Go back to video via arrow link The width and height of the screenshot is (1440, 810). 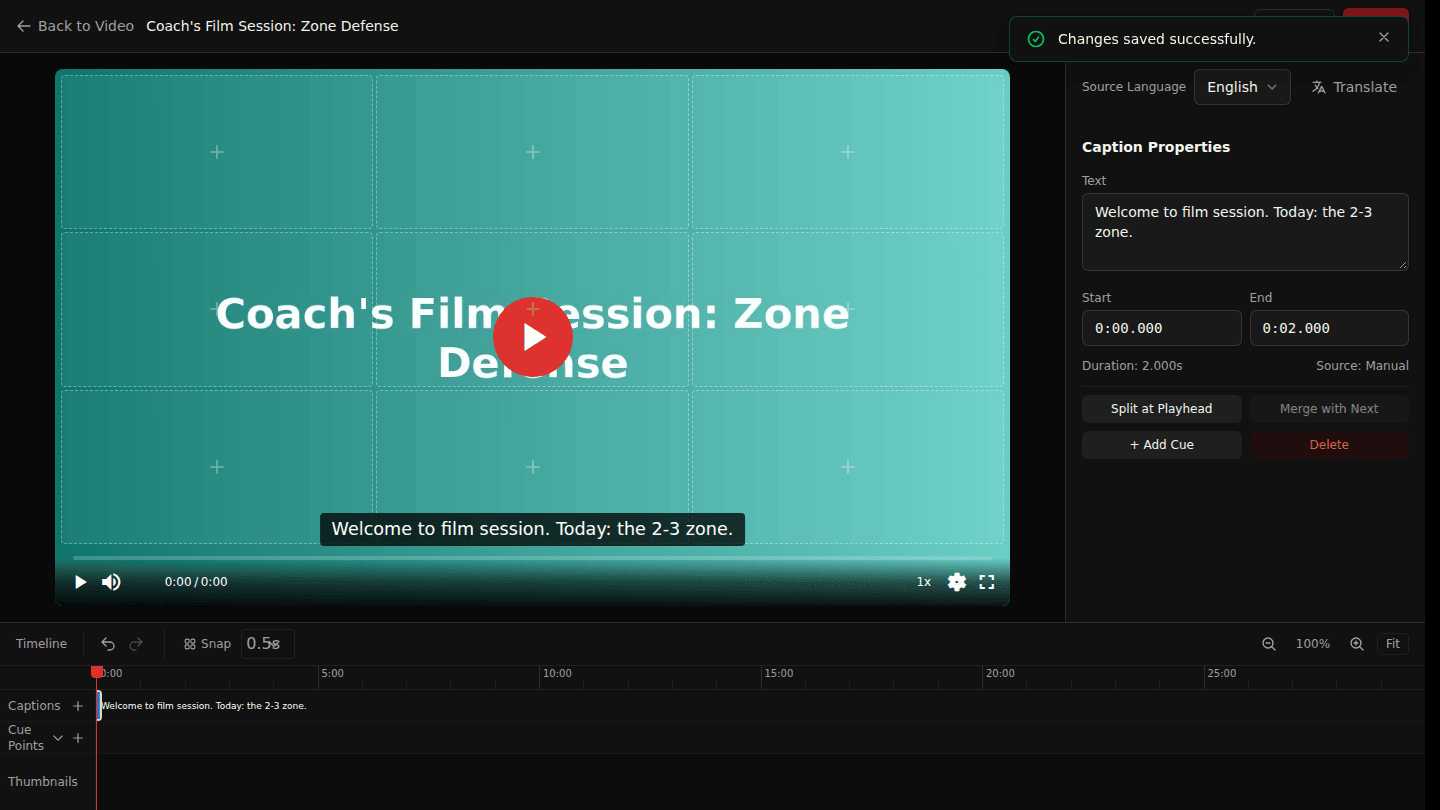[x=75, y=26]
